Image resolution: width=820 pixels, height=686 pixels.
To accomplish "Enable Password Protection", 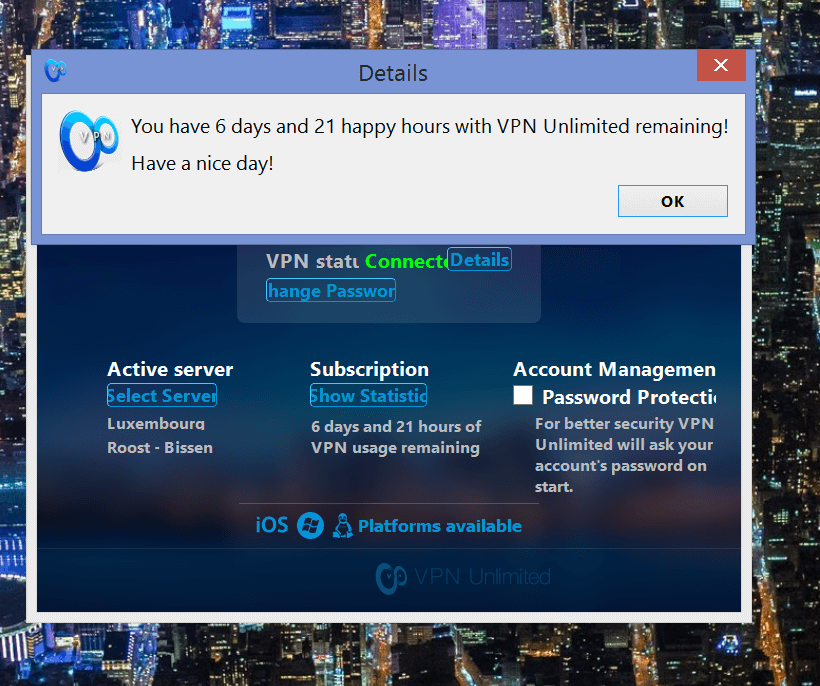I will [523, 395].
